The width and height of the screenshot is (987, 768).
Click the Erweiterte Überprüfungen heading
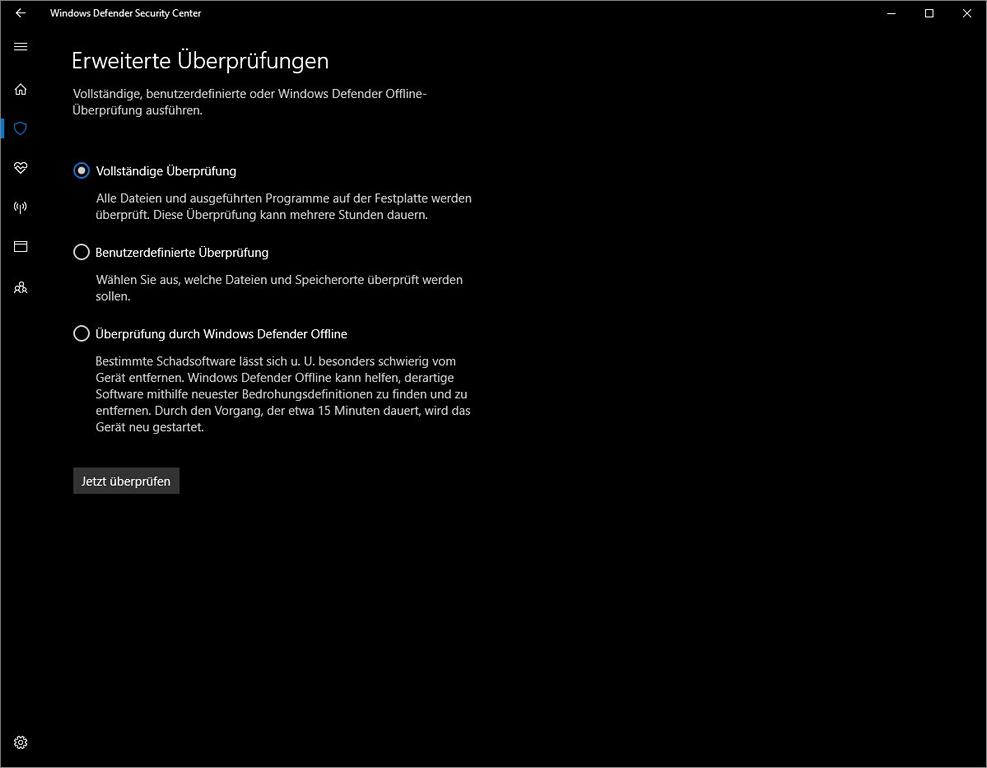tap(200, 60)
